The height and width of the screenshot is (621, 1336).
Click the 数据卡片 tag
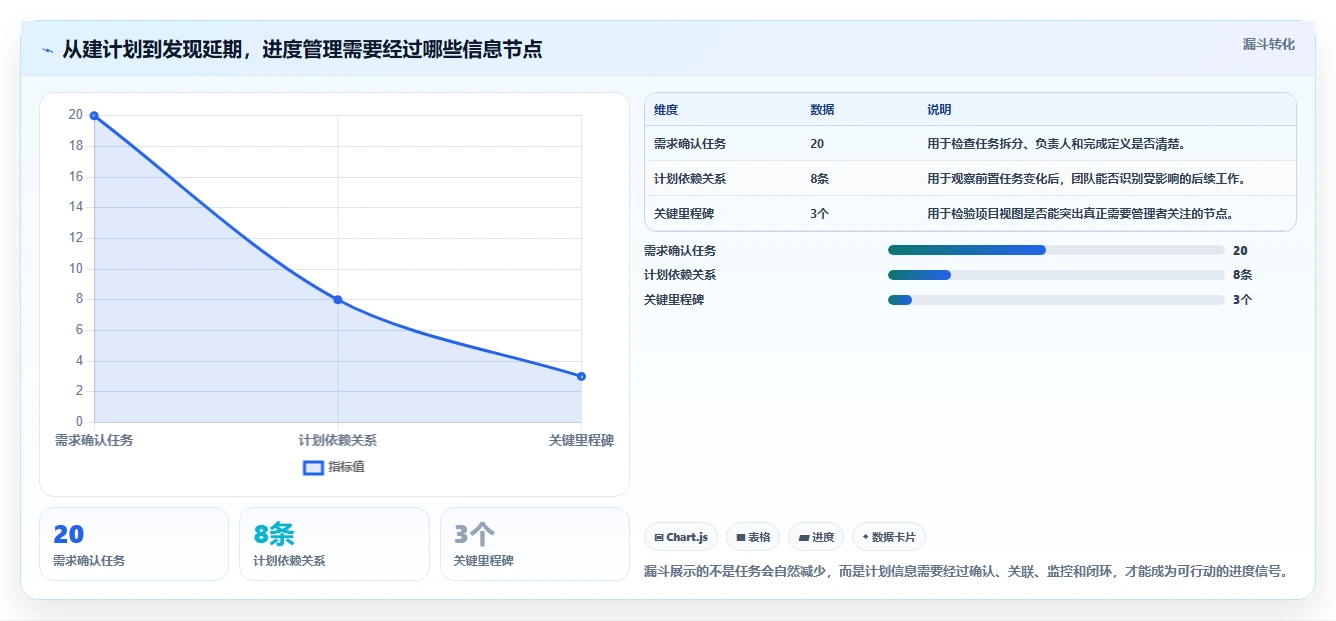(x=889, y=537)
